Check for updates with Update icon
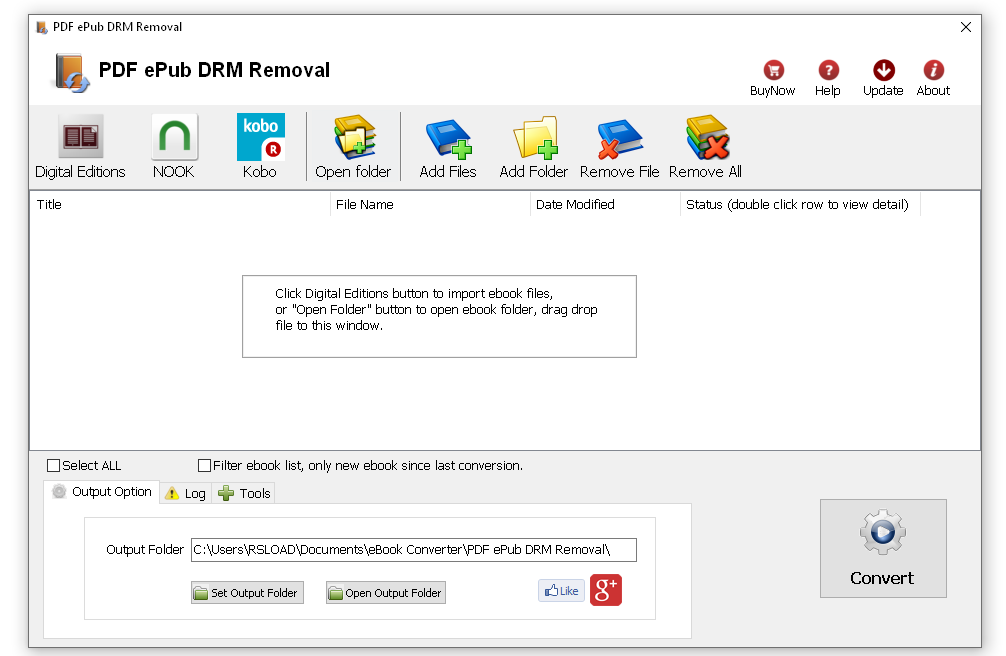Viewport: 1006px width, 656px height. click(882, 70)
